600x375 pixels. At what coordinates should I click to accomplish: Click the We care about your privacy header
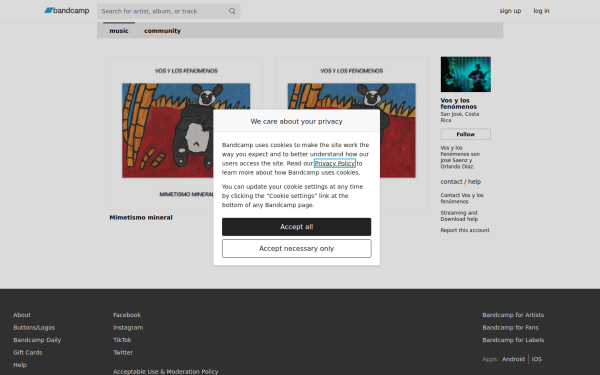(297, 121)
